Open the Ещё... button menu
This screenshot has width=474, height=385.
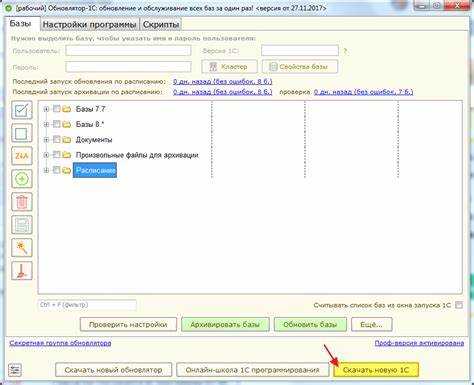pos(371,324)
